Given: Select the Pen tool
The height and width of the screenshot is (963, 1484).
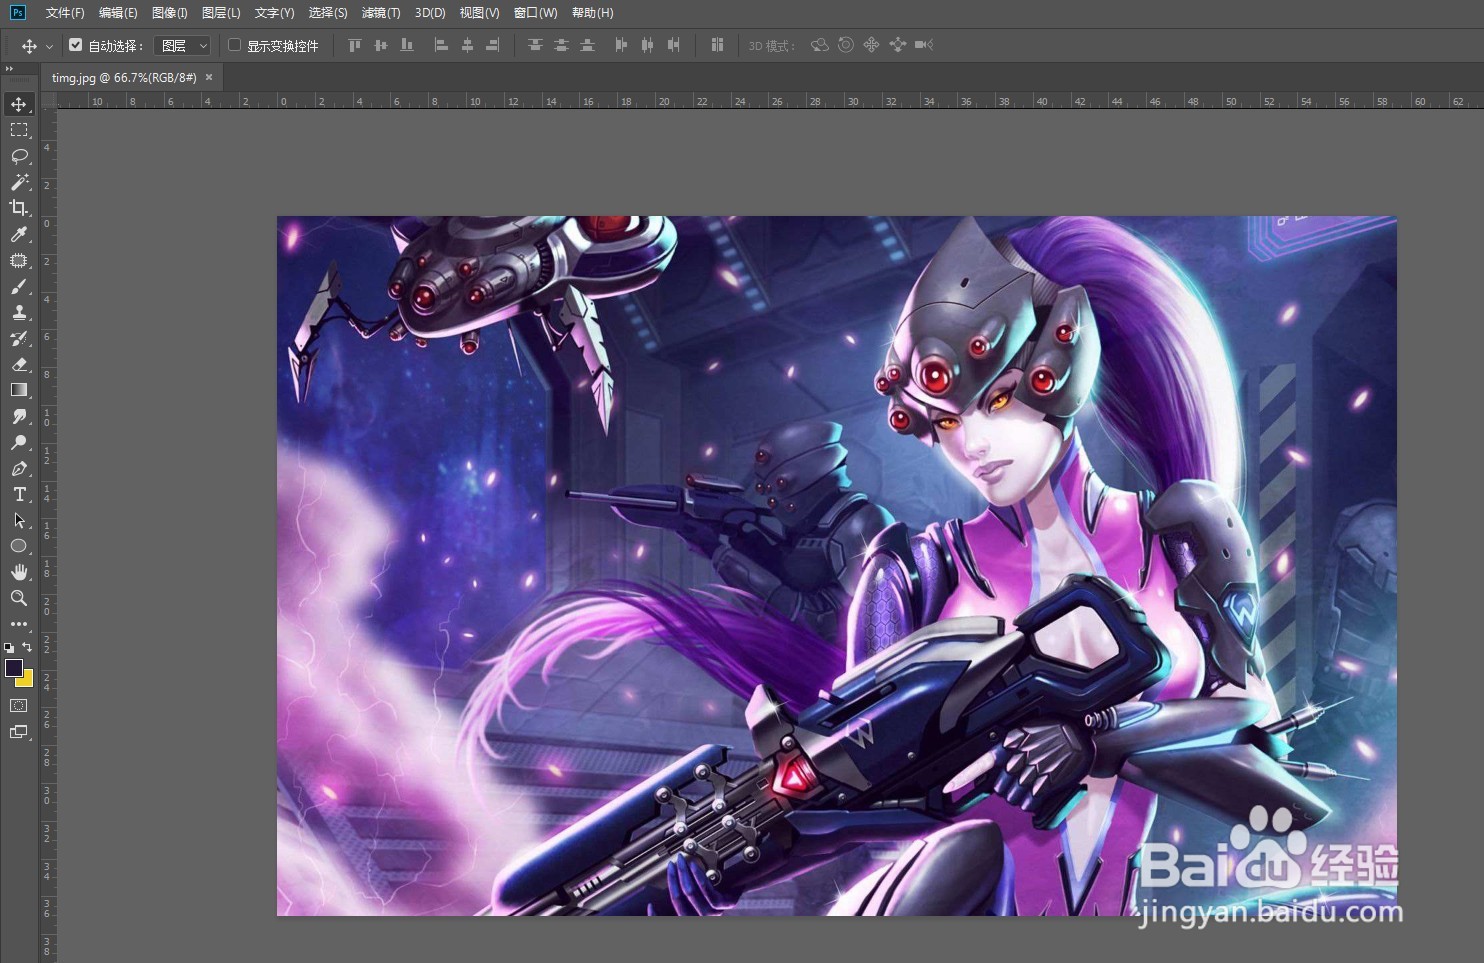Looking at the screenshot, I should (x=19, y=468).
